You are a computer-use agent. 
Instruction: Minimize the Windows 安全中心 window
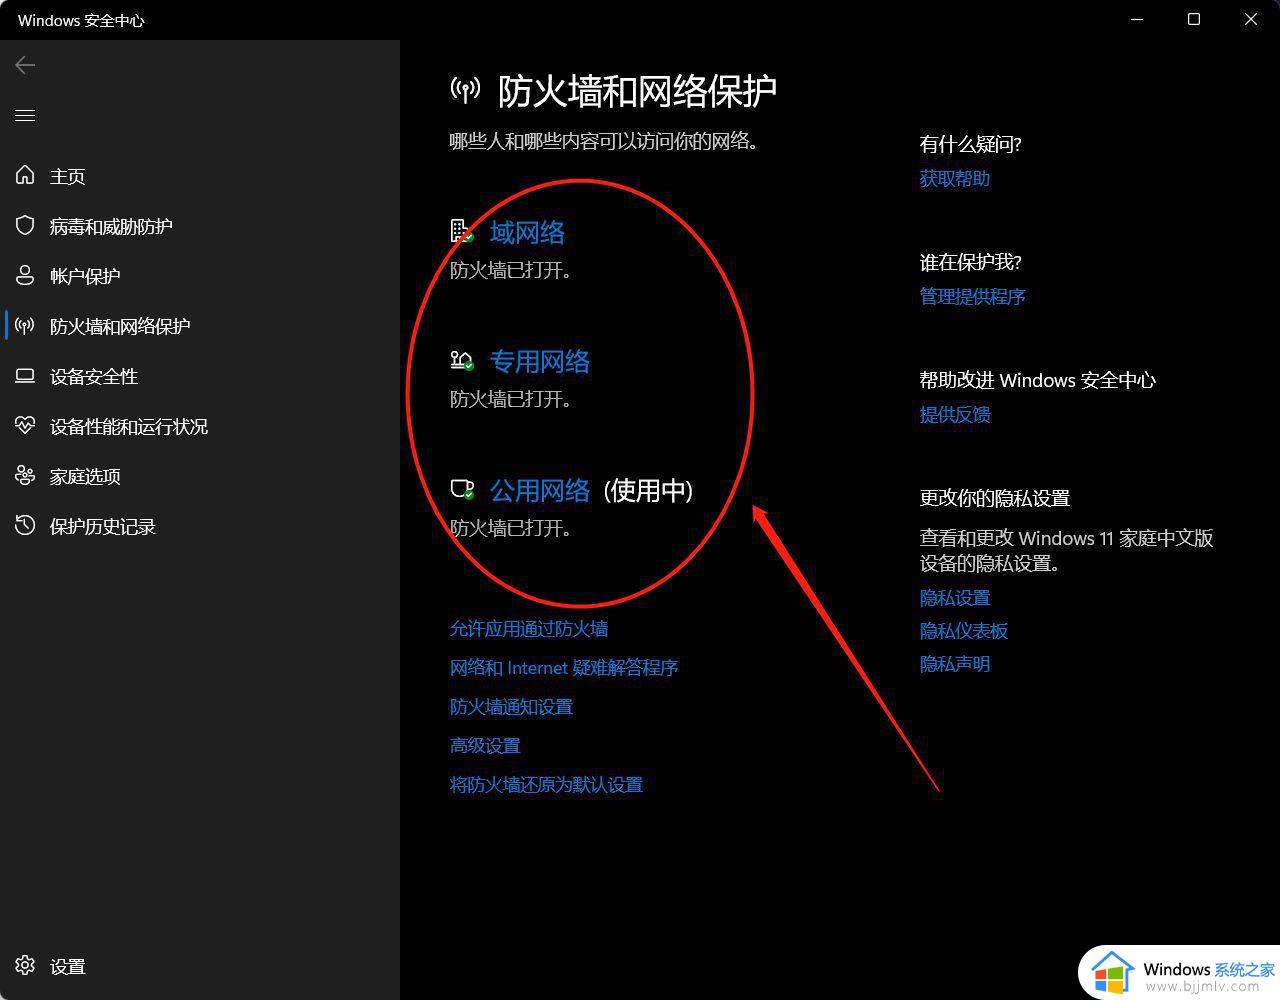point(1137,19)
